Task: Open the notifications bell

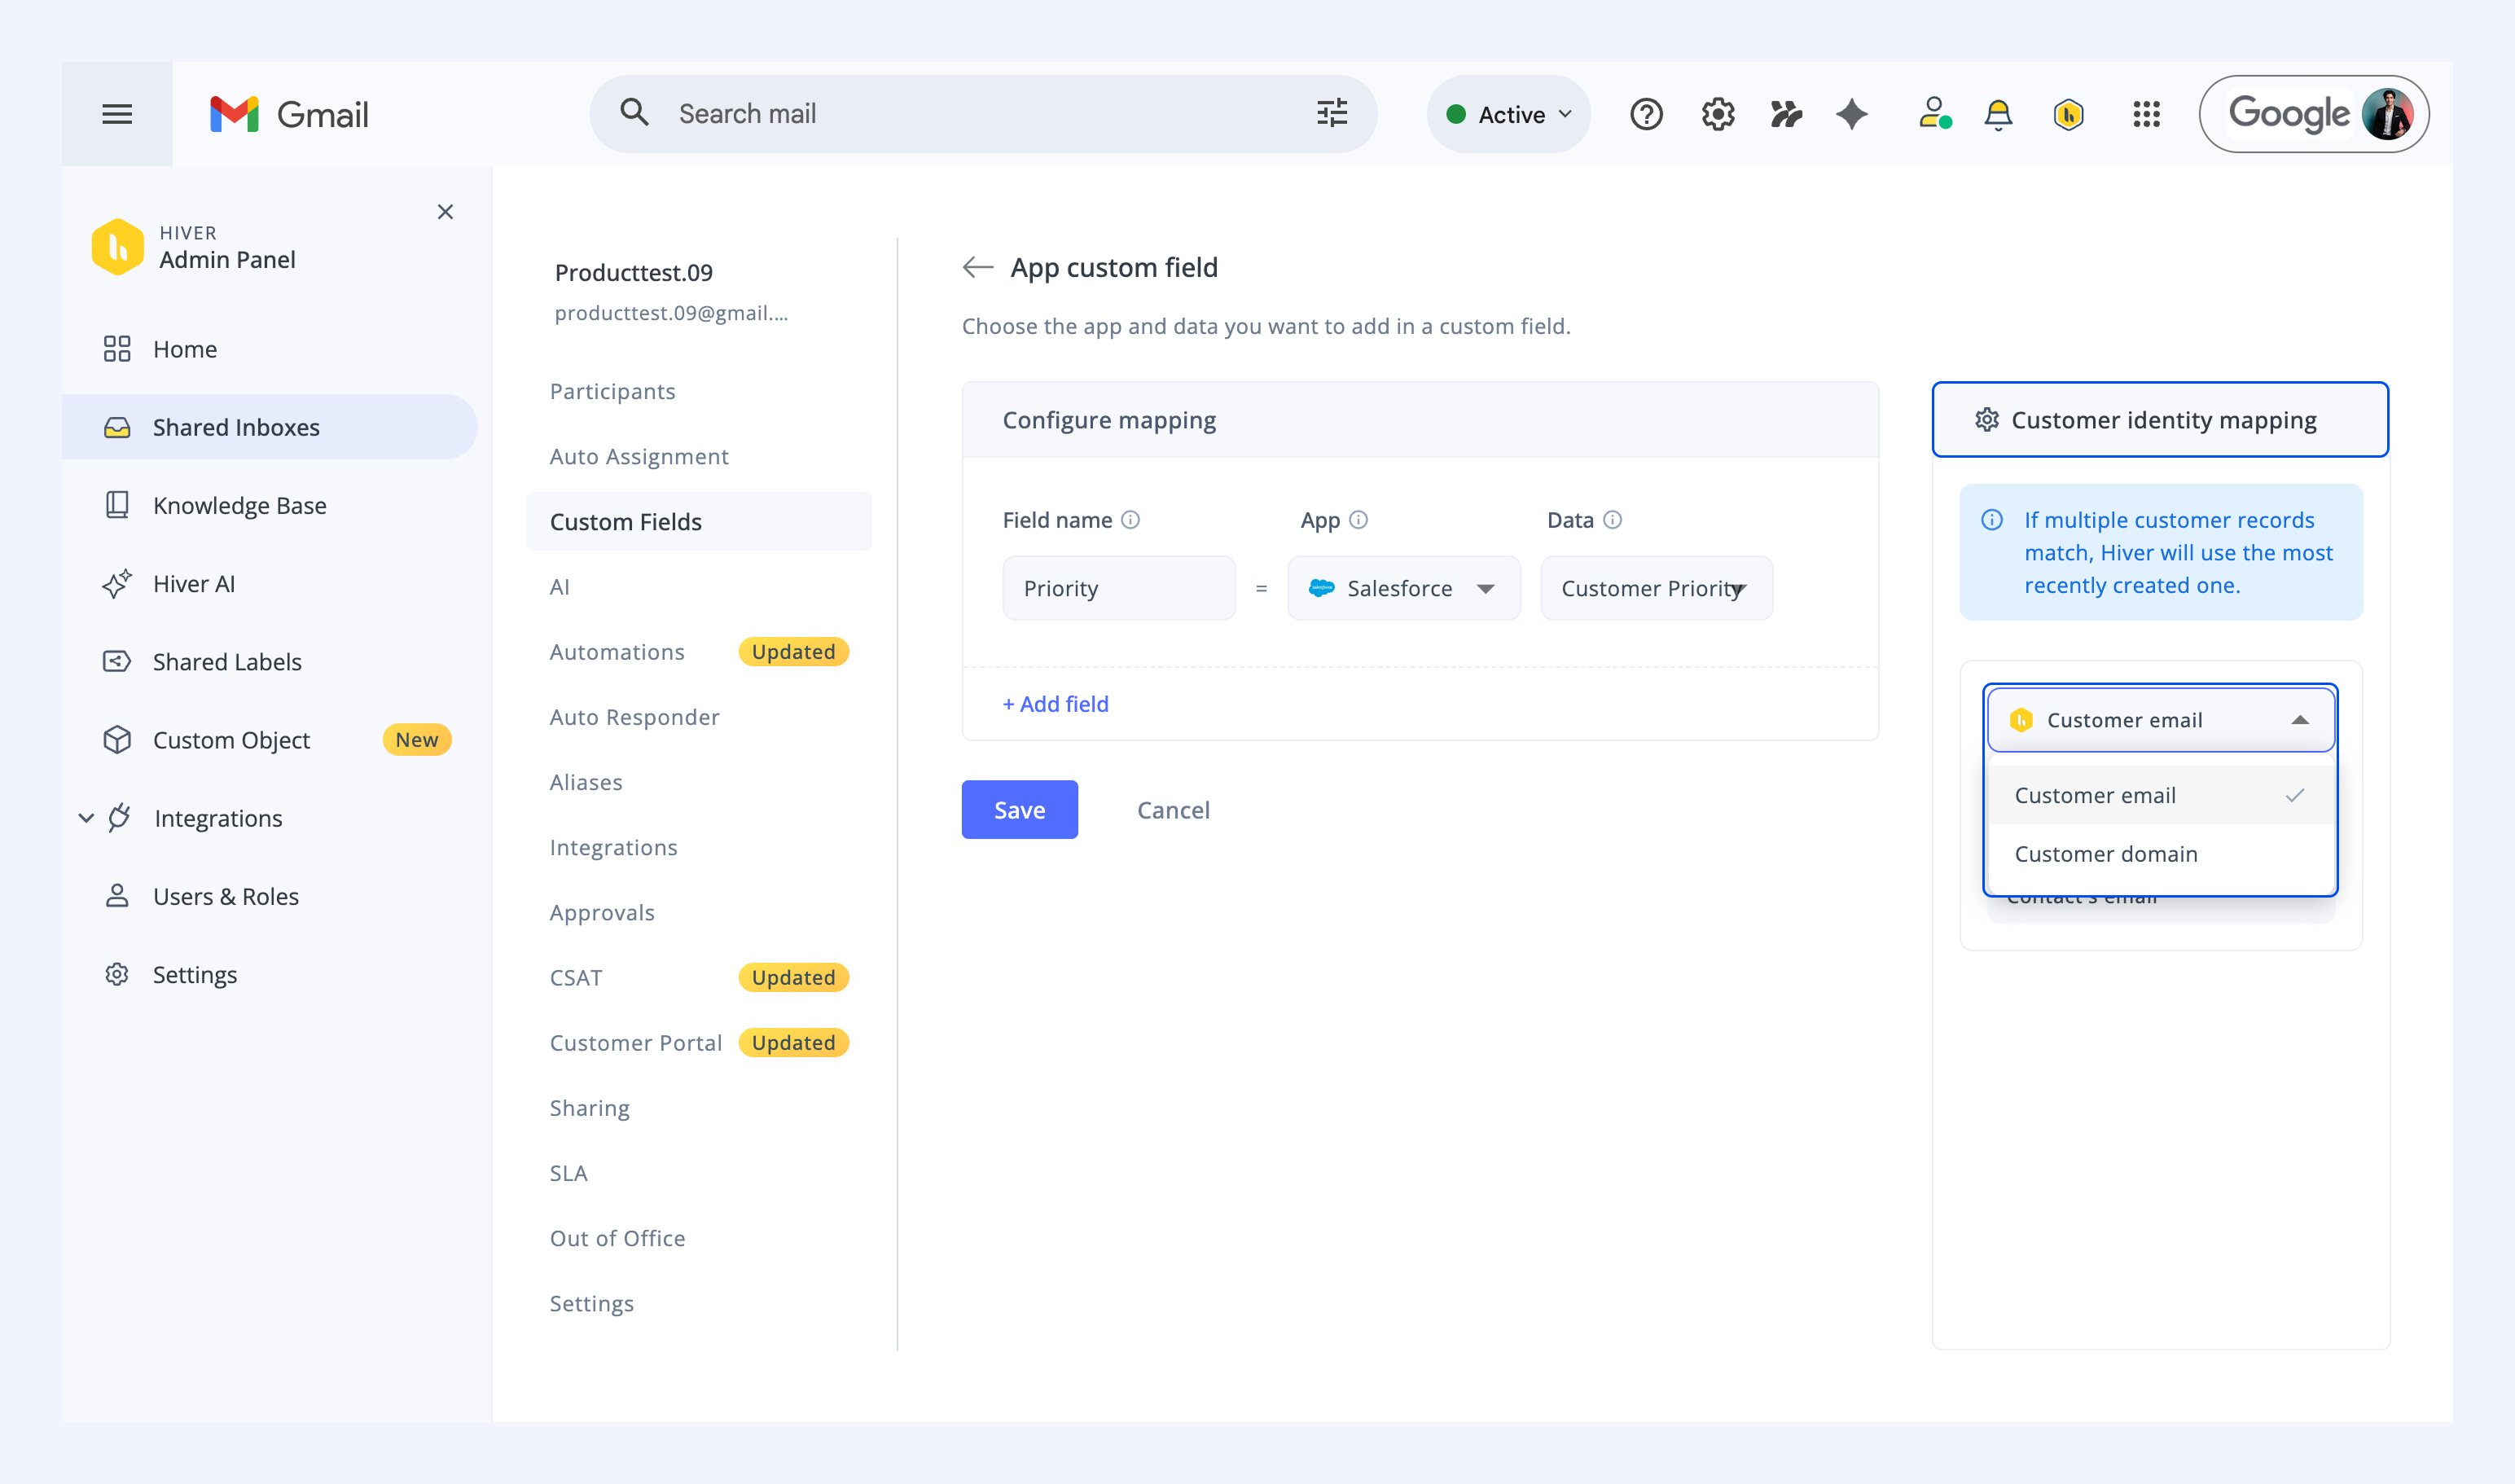Action: 1998,114
